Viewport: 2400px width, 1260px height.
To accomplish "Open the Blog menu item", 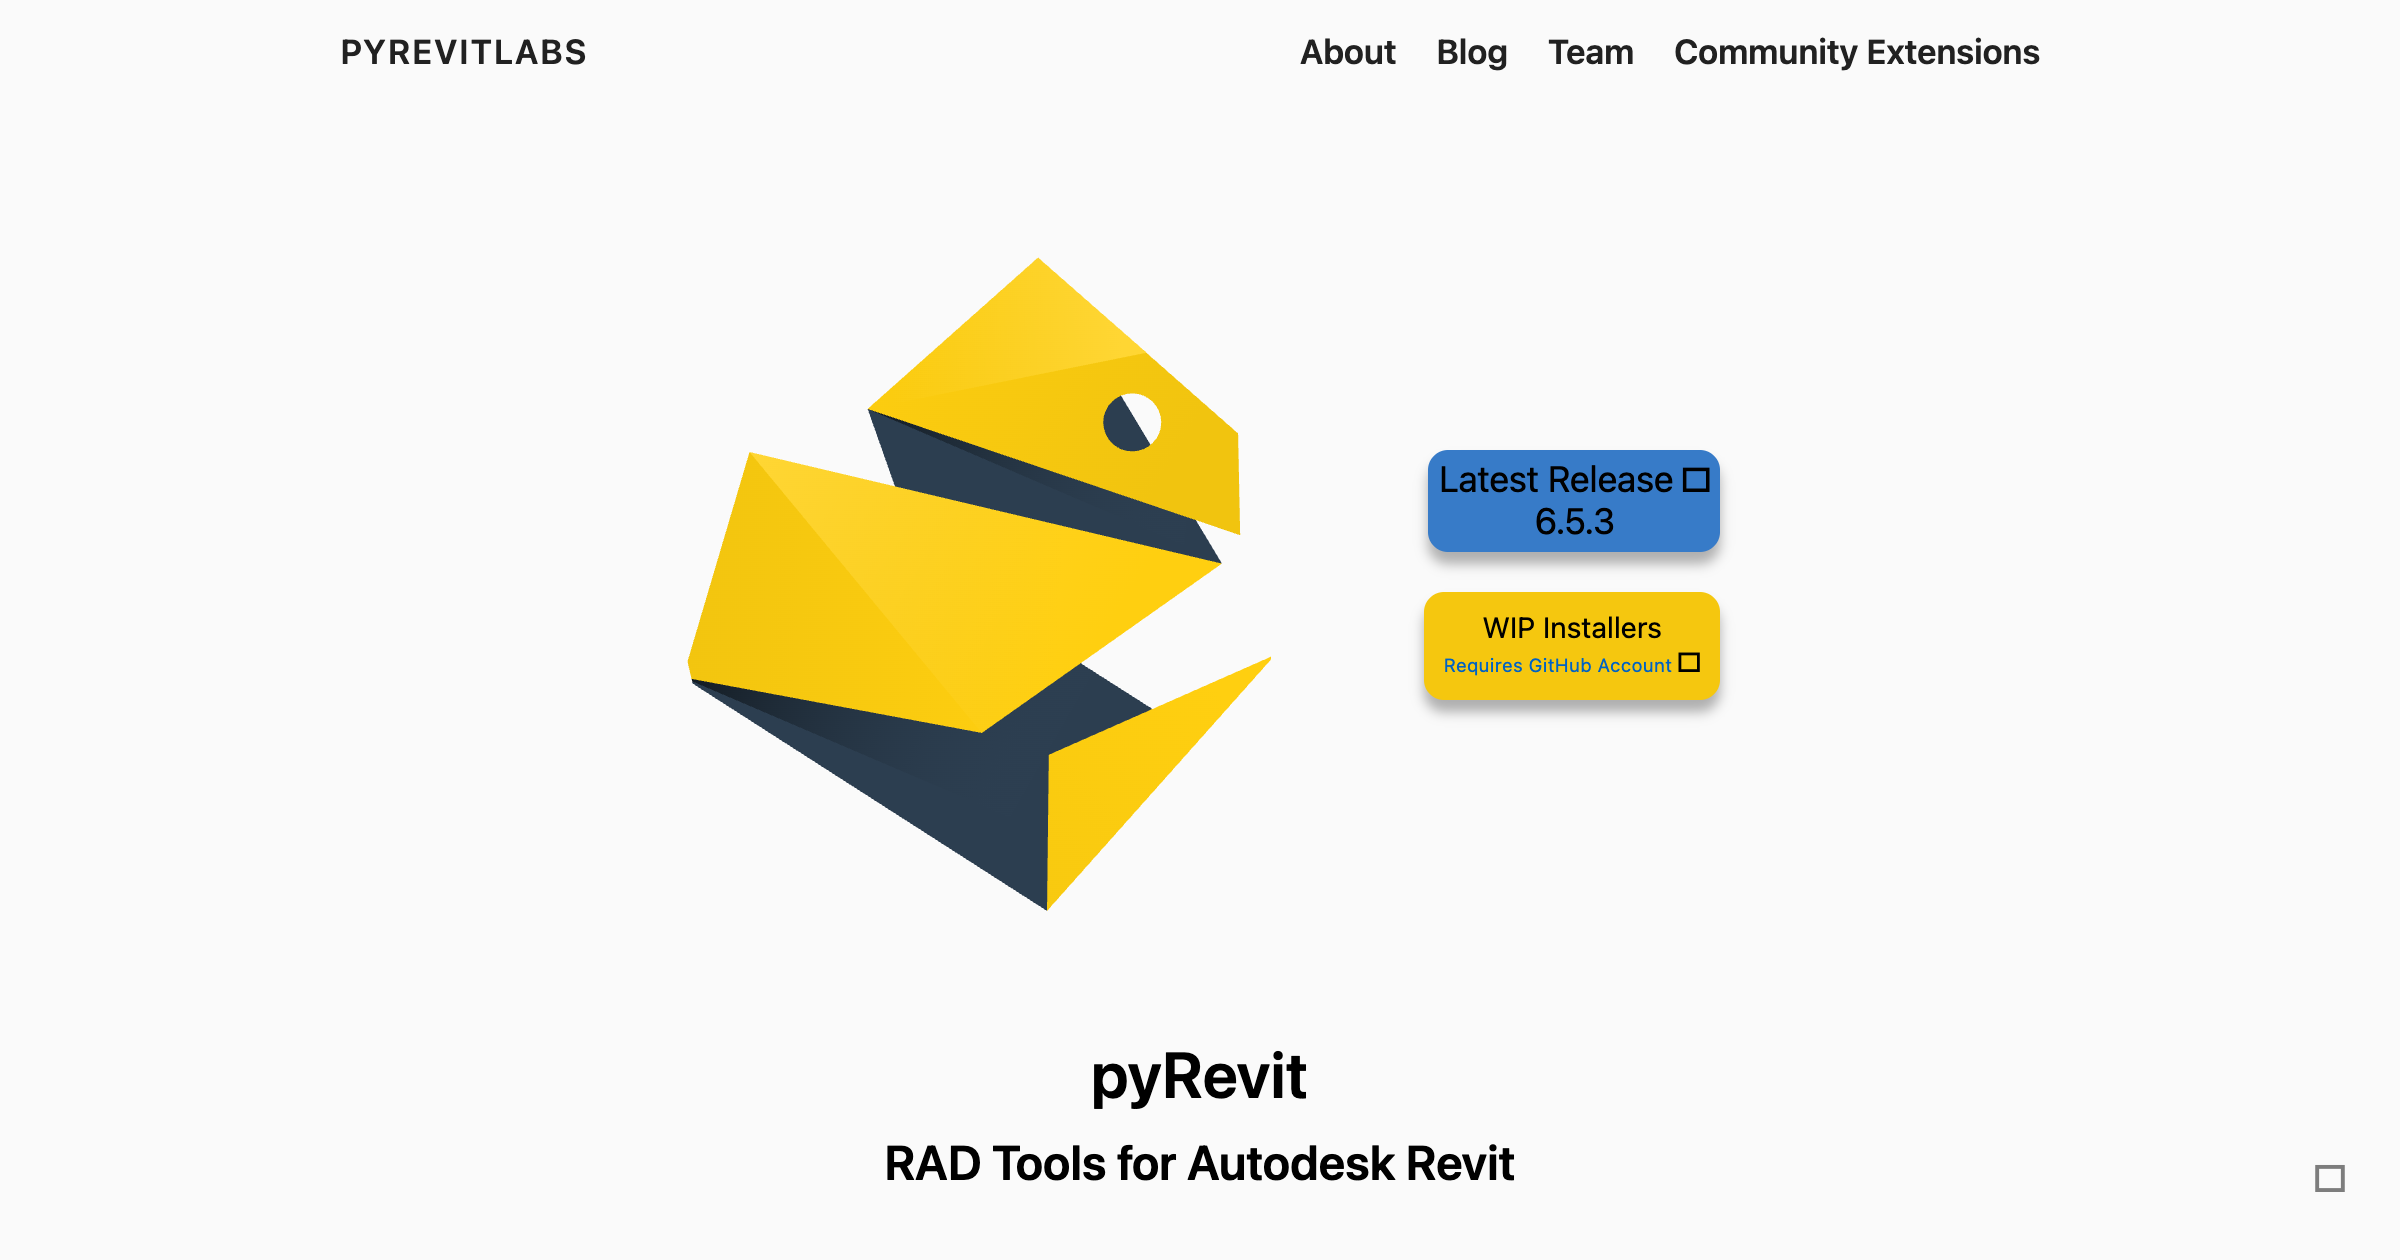I will pos(1471,52).
